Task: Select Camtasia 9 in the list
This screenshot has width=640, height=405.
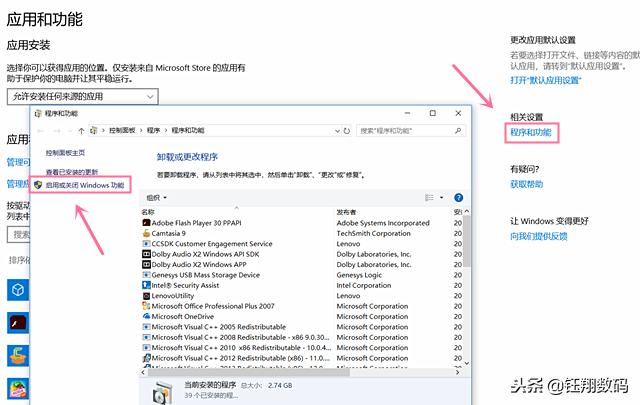Action: tap(169, 234)
